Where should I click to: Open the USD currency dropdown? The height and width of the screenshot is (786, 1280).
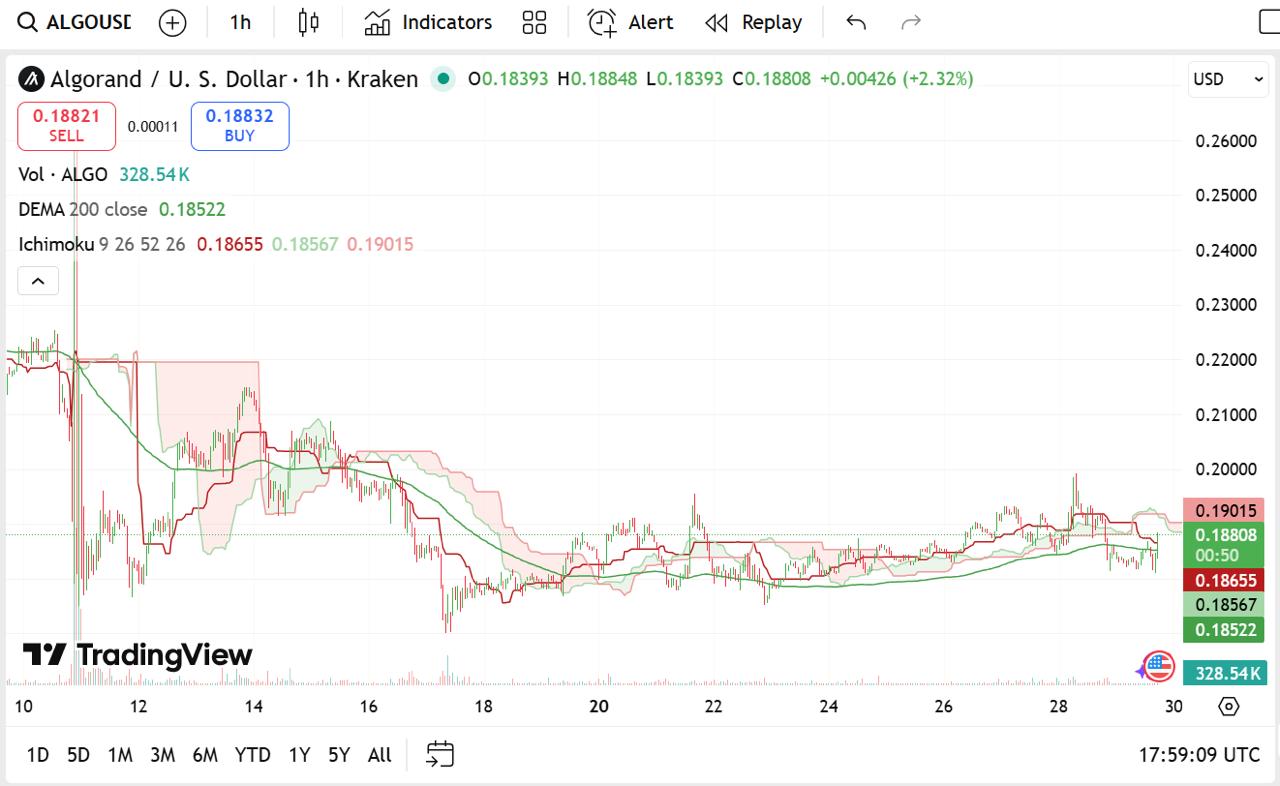point(1228,79)
